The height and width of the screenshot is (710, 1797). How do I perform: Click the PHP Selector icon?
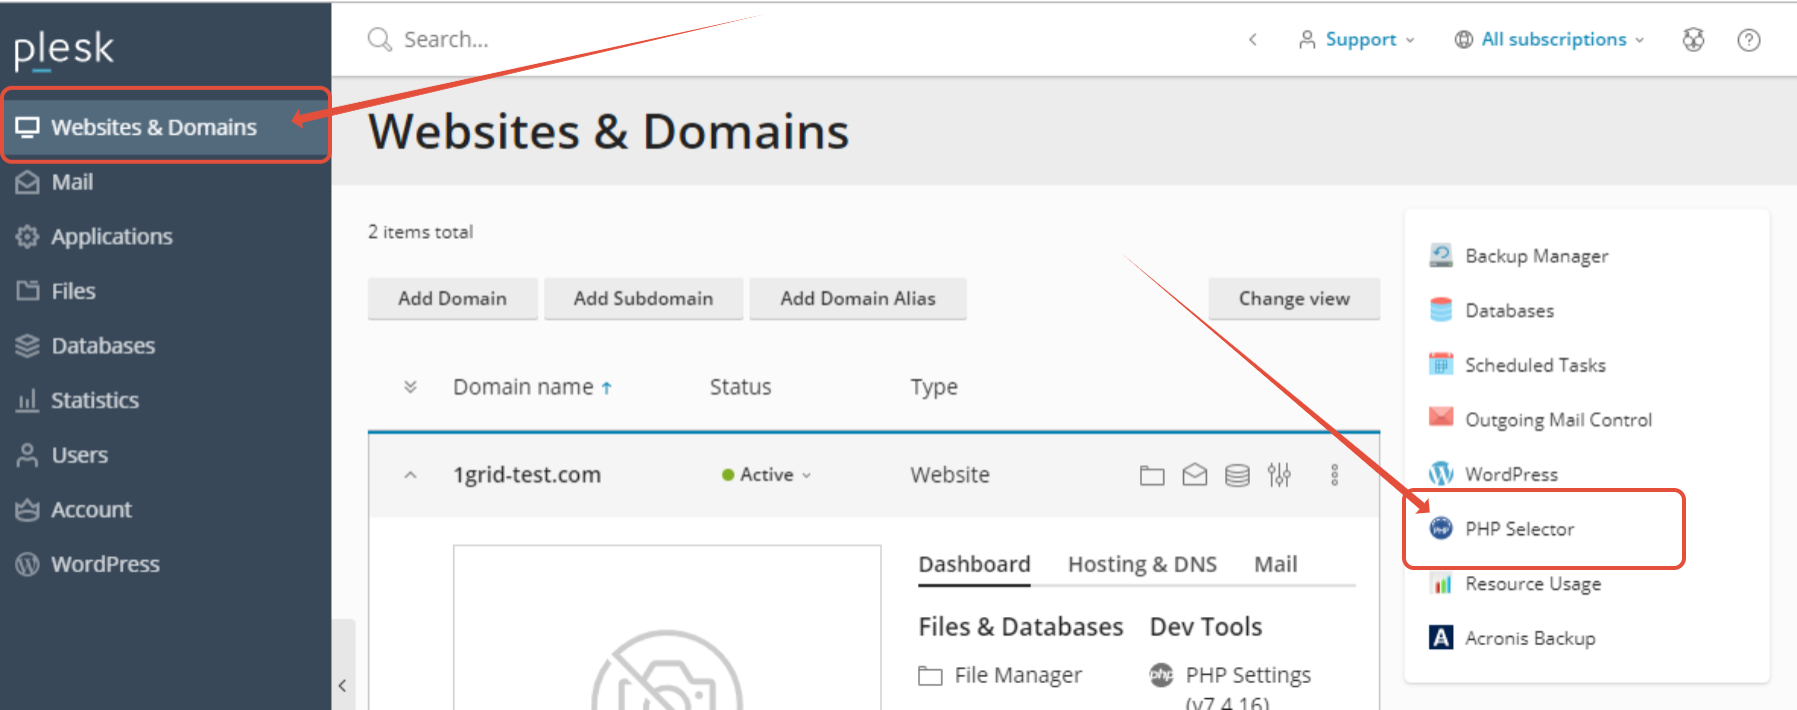(x=1441, y=528)
